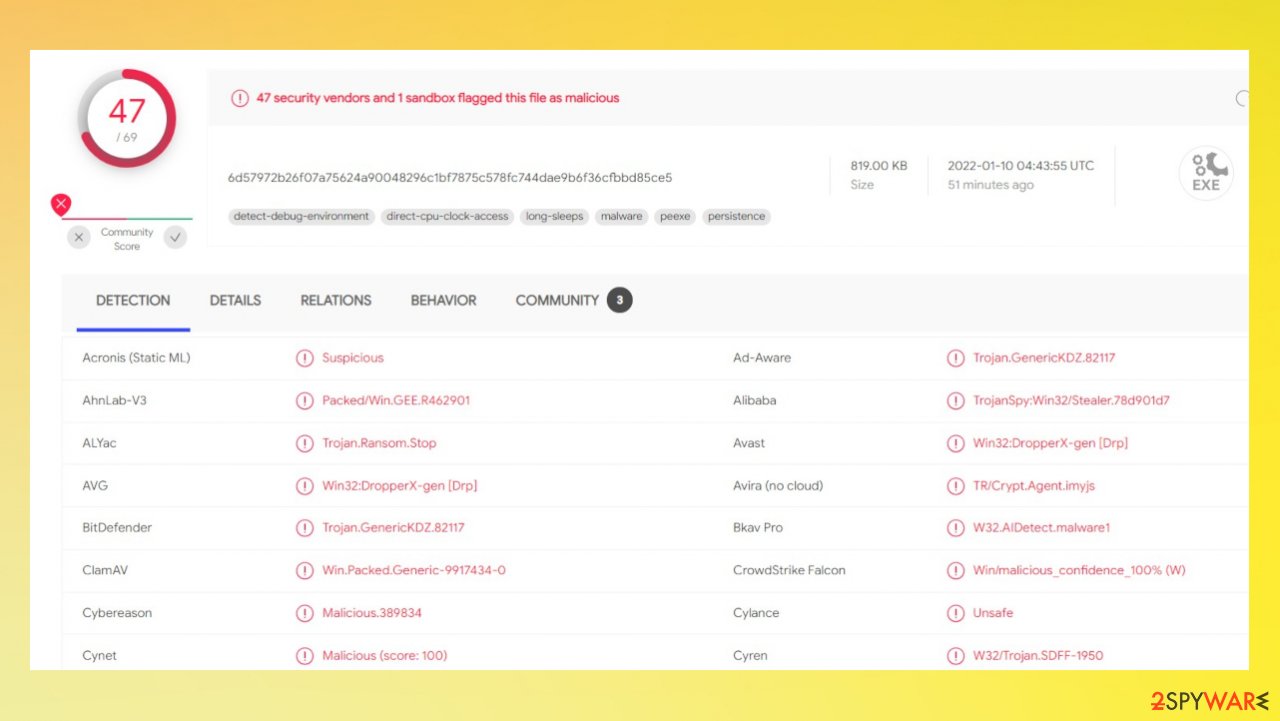Switch to the DETAILS tab
This screenshot has height=721, width=1280.
(x=235, y=300)
